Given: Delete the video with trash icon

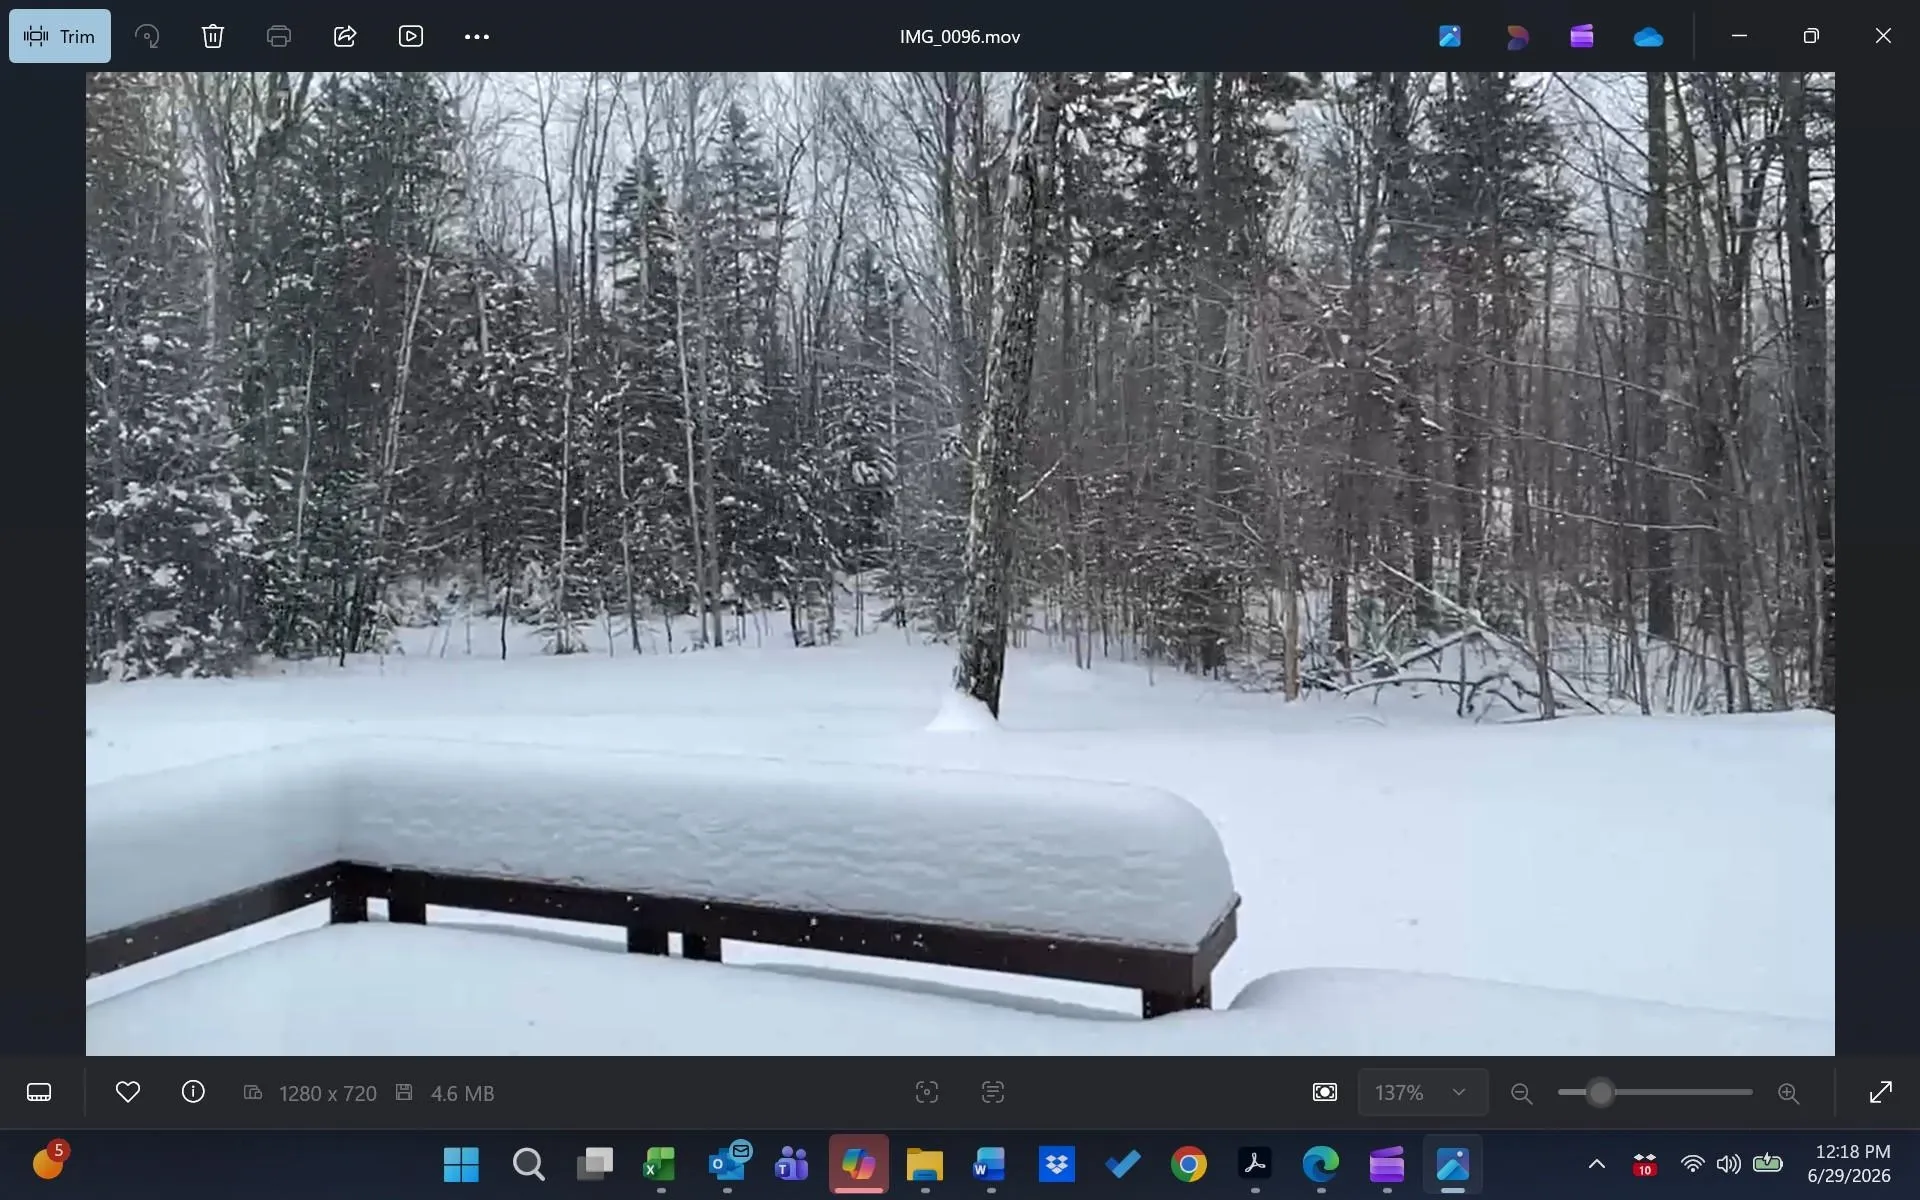Looking at the screenshot, I should 213,36.
